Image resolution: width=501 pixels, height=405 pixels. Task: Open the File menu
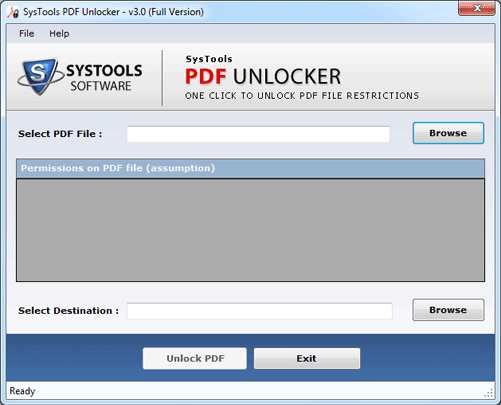point(26,34)
